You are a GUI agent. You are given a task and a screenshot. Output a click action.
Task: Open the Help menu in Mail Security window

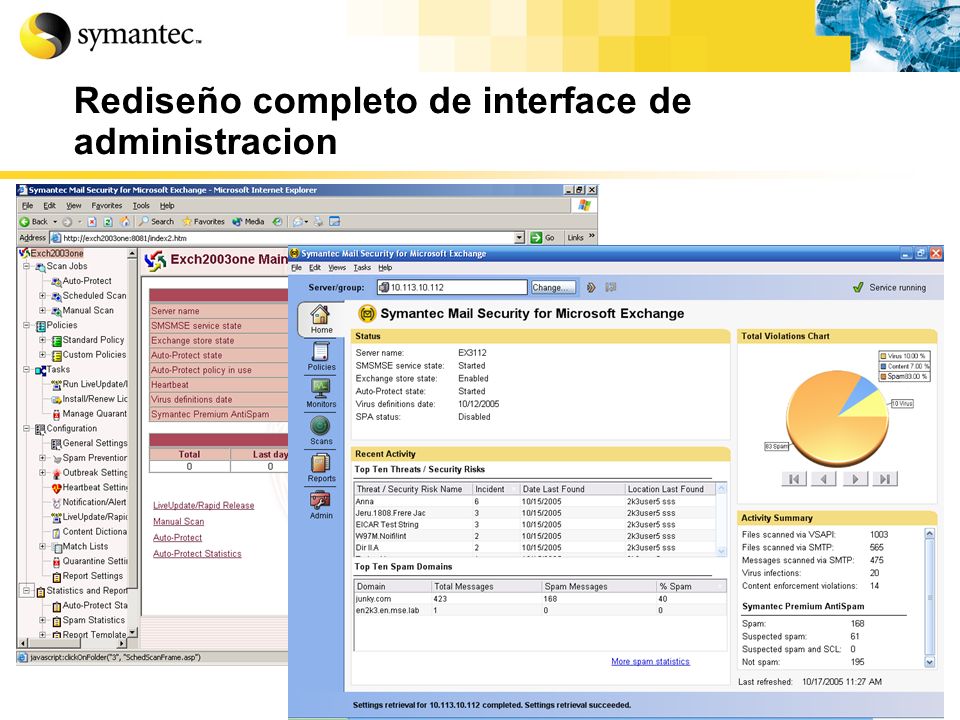(x=385, y=268)
